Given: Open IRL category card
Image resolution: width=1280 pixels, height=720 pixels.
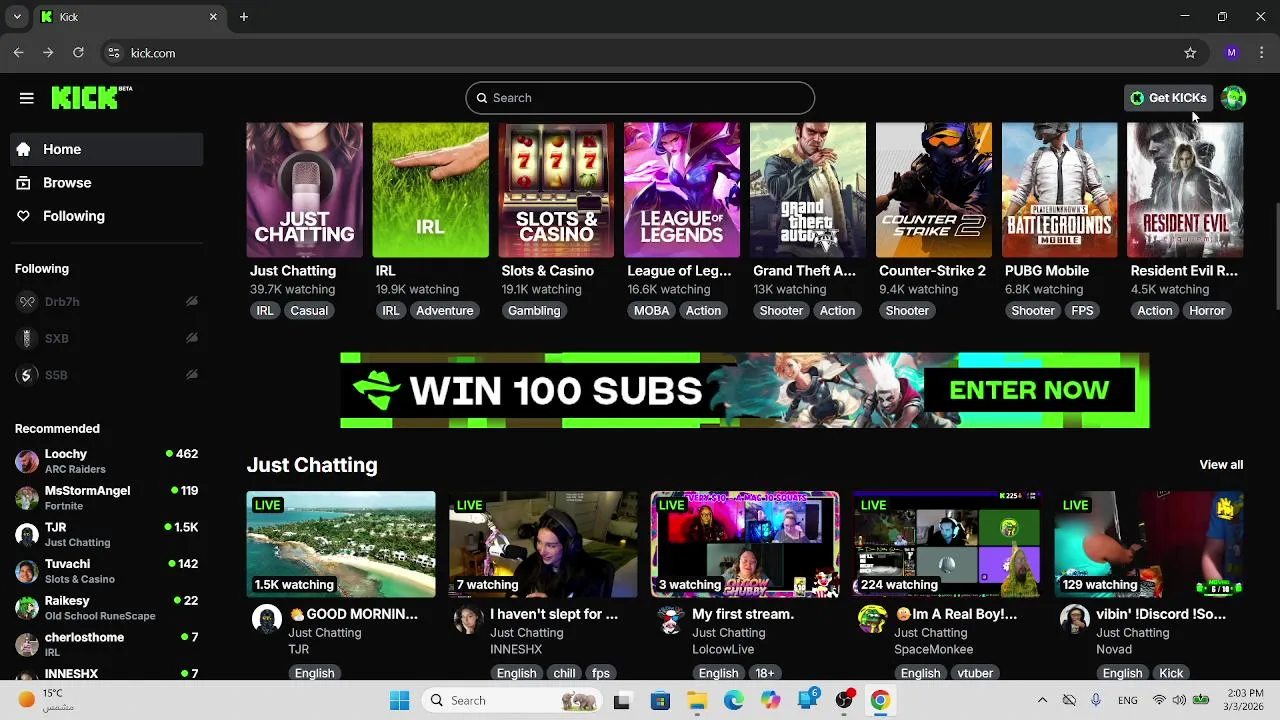Looking at the screenshot, I should [431, 190].
